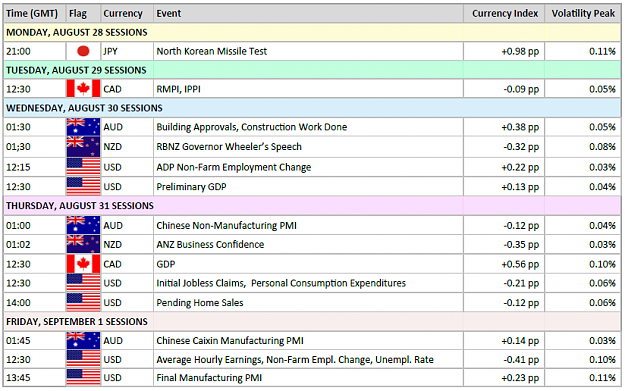Click the US flag beside Average Hourly Earnings
Screen dimensions: 625x391
click(83, 360)
